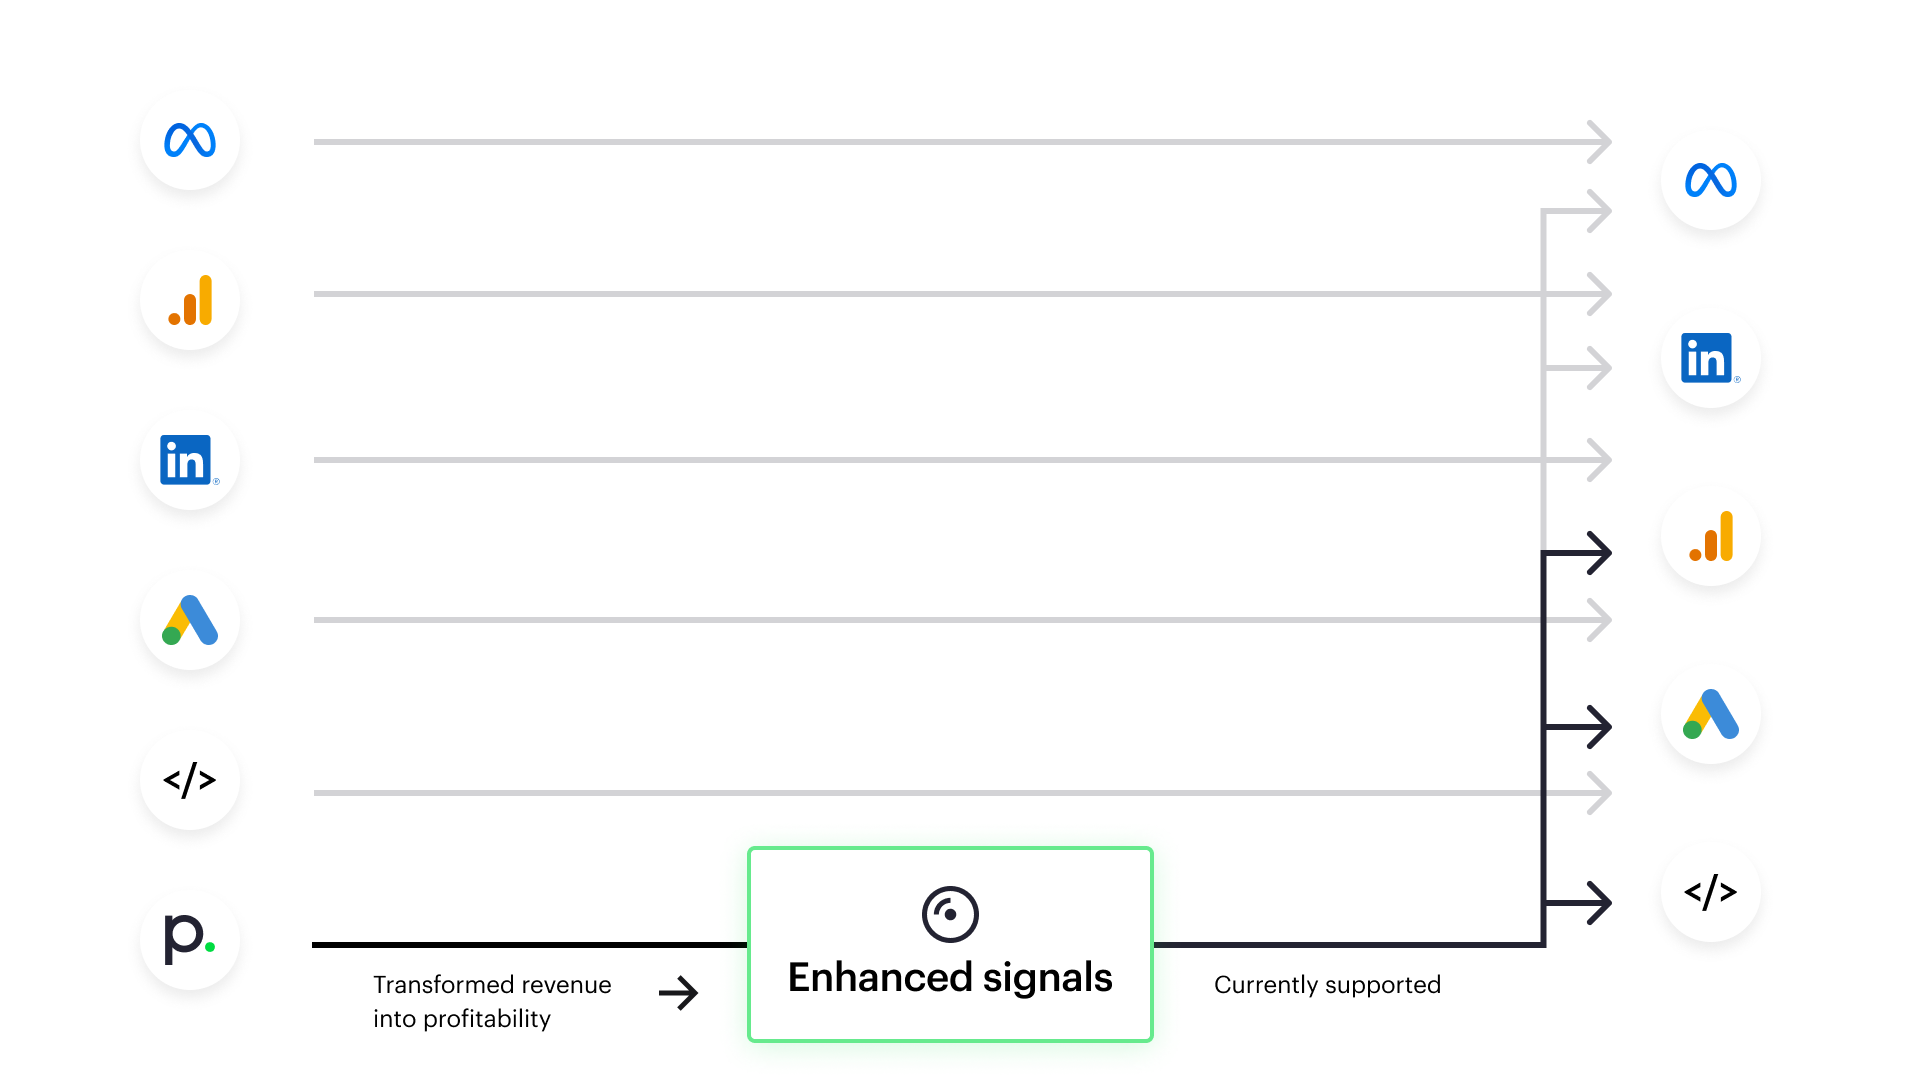
Task: Click the Meta logo in the left column
Action: pos(190,140)
